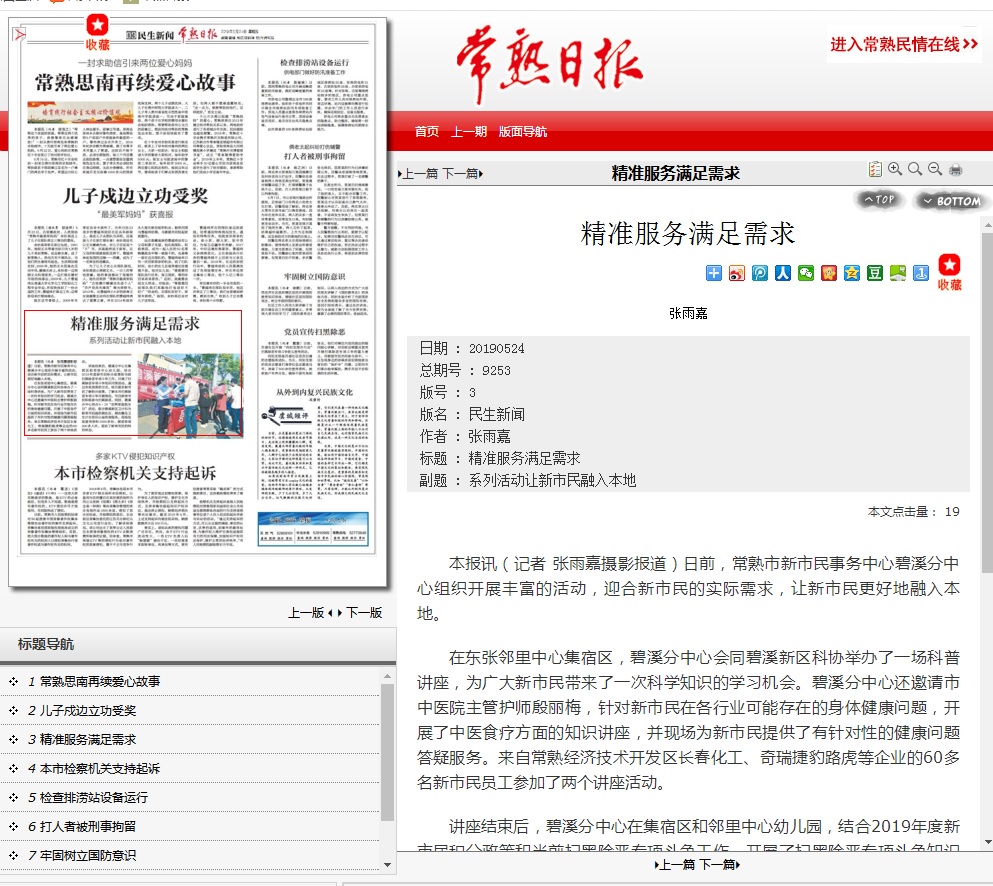Click article scrollbar down arrow
Viewport: 993px width, 886px height.
pyautogui.click(x=987, y=843)
